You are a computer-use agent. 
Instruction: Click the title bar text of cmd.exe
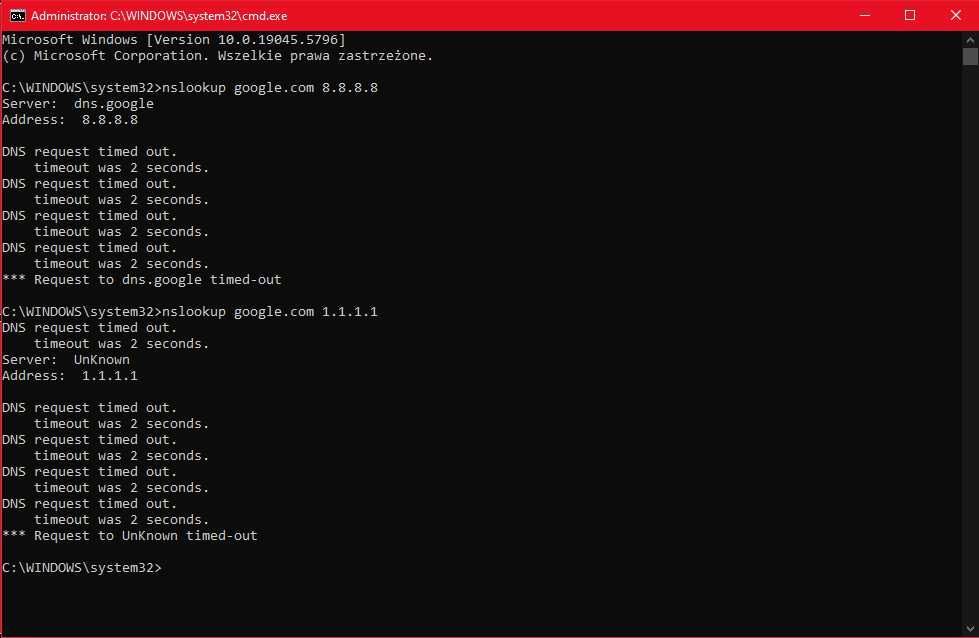pyautogui.click(x=160, y=15)
